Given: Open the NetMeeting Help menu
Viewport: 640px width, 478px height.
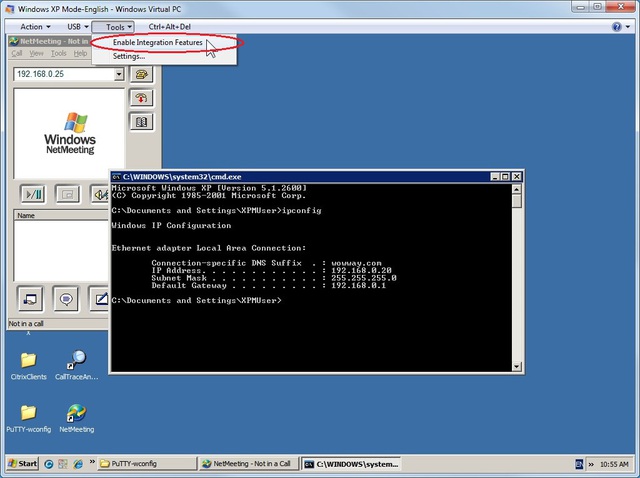Looking at the screenshot, I should click(80, 53).
